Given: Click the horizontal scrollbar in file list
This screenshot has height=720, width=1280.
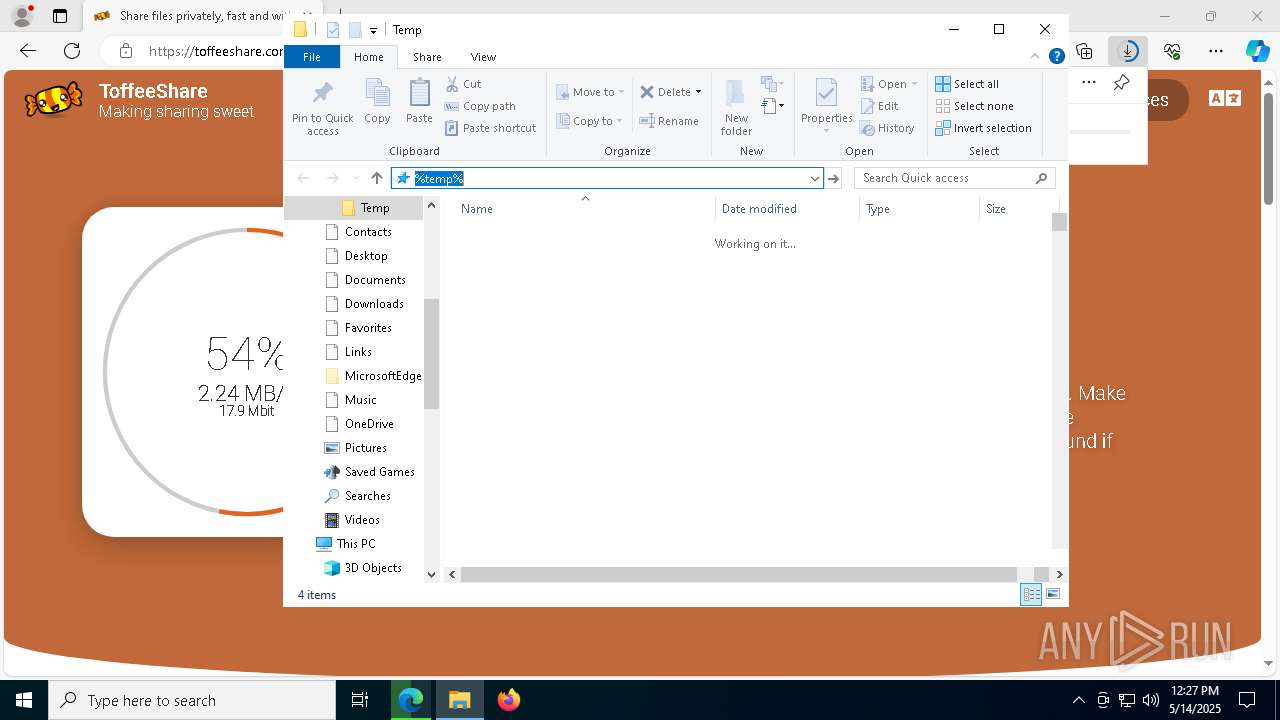Looking at the screenshot, I should [738, 574].
